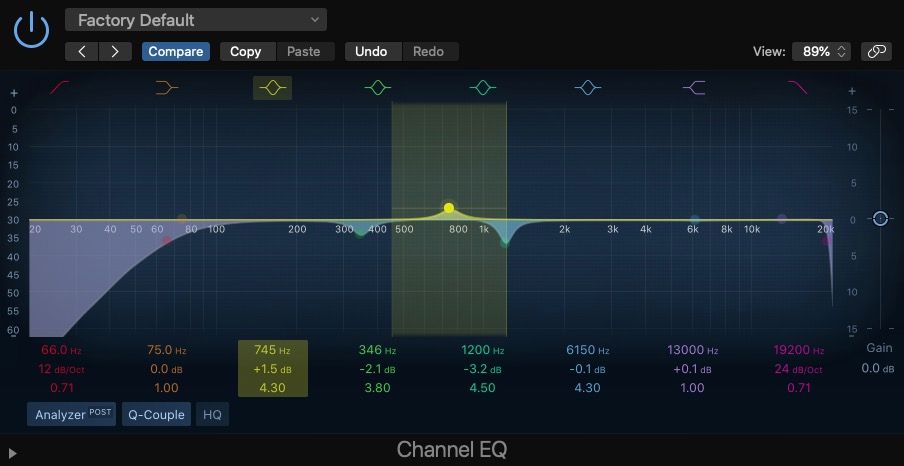Toggle the Analyzer POST button

tap(73, 414)
